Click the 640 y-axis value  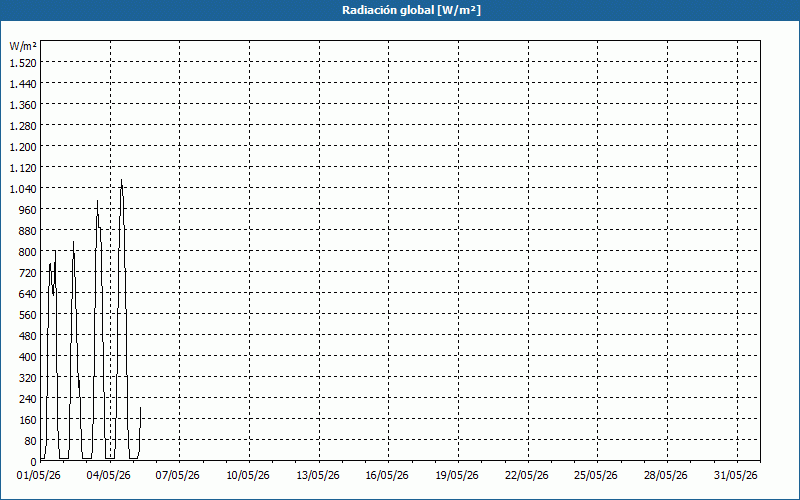(x=28, y=294)
